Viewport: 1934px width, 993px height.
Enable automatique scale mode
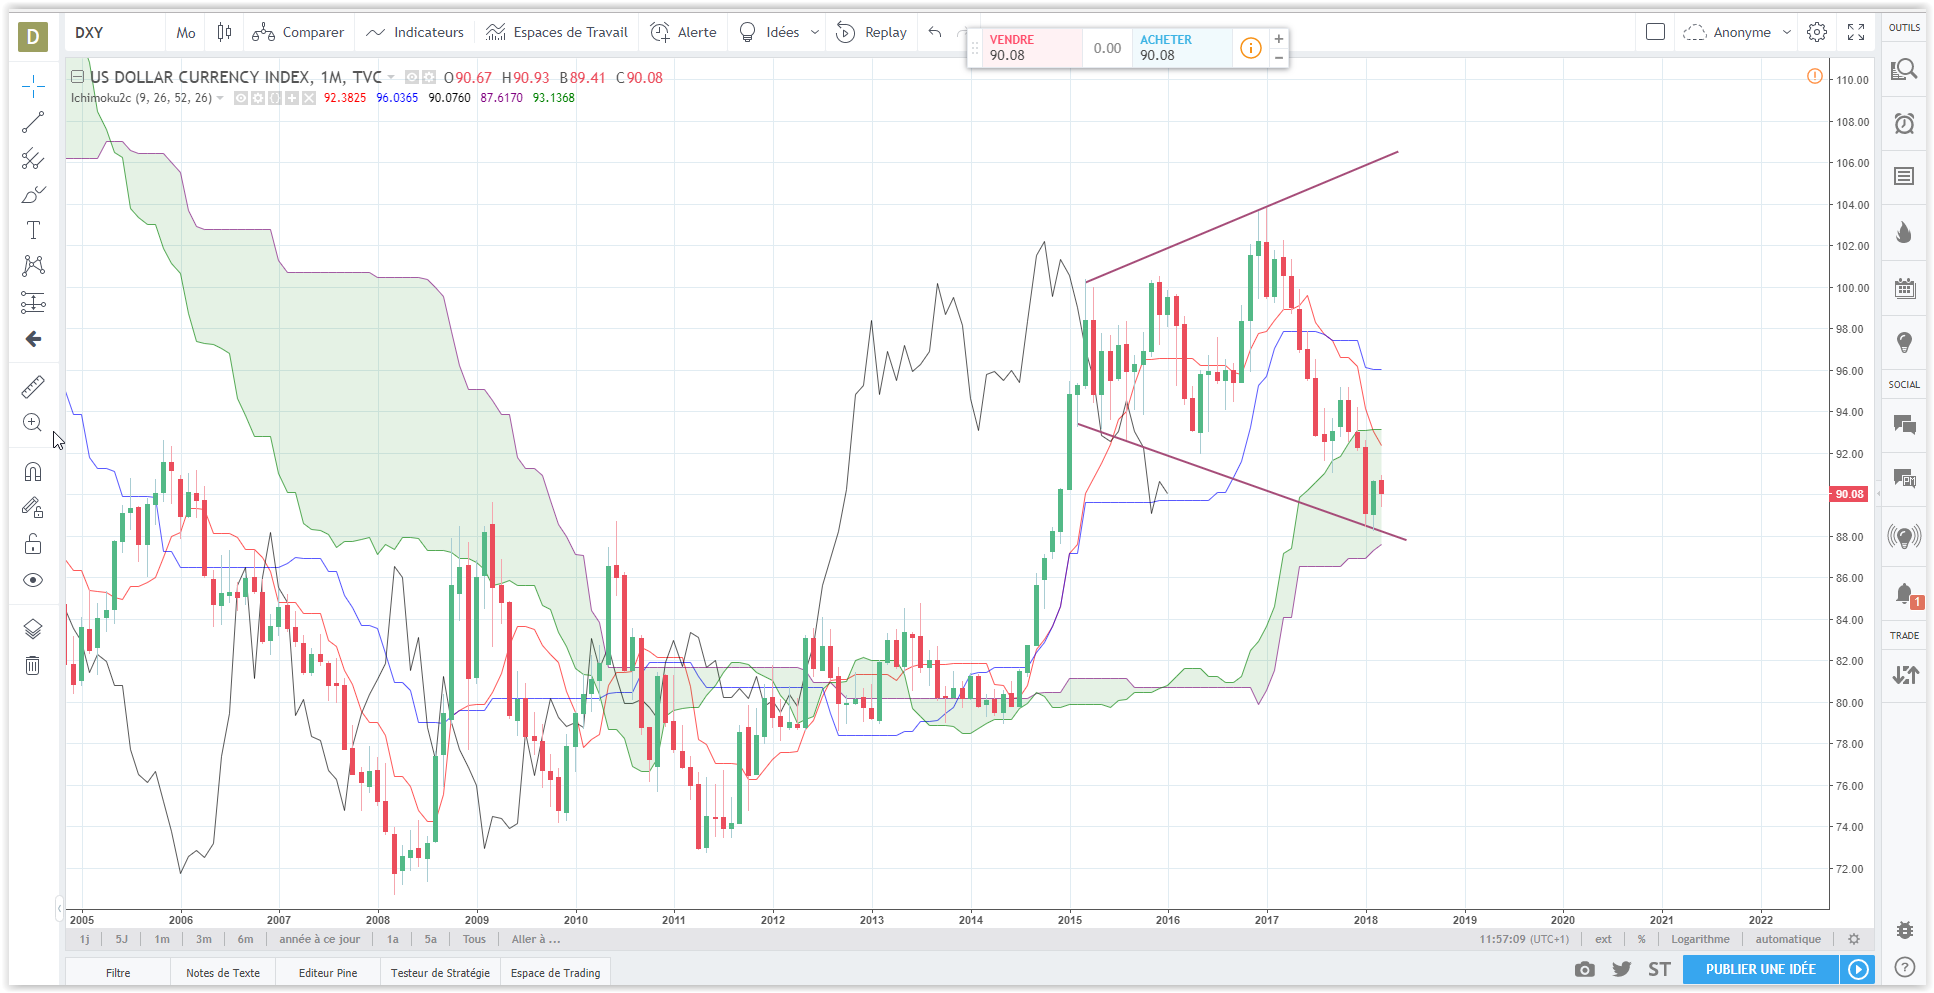click(1787, 939)
